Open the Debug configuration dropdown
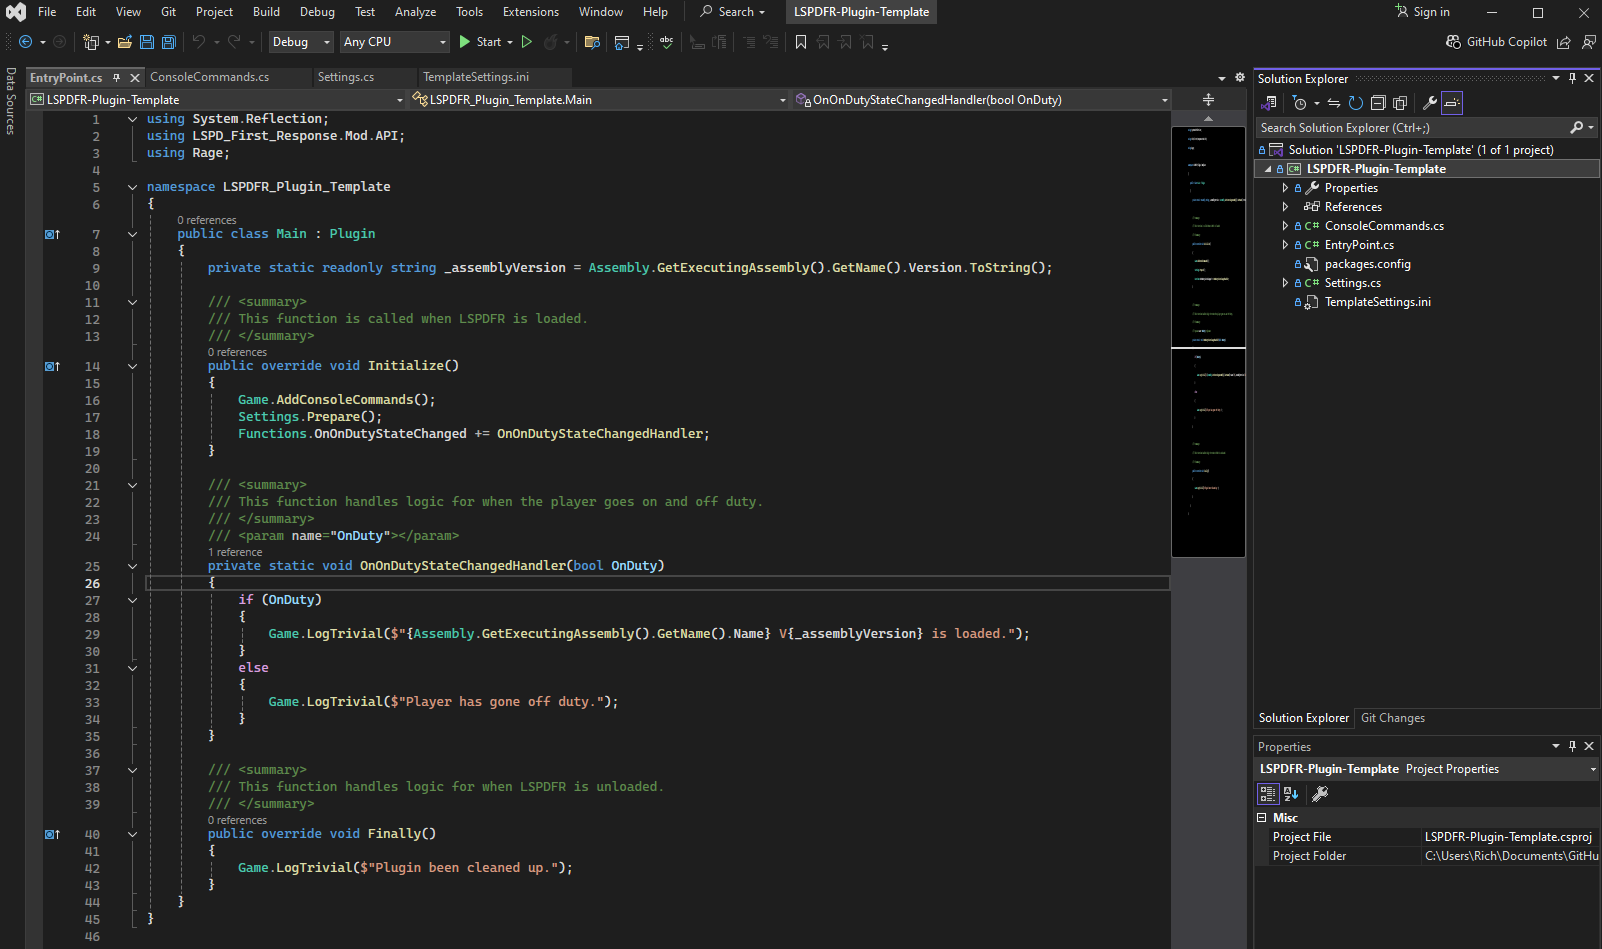The height and width of the screenshot is (949, 1602). click(x=300, y=42)
